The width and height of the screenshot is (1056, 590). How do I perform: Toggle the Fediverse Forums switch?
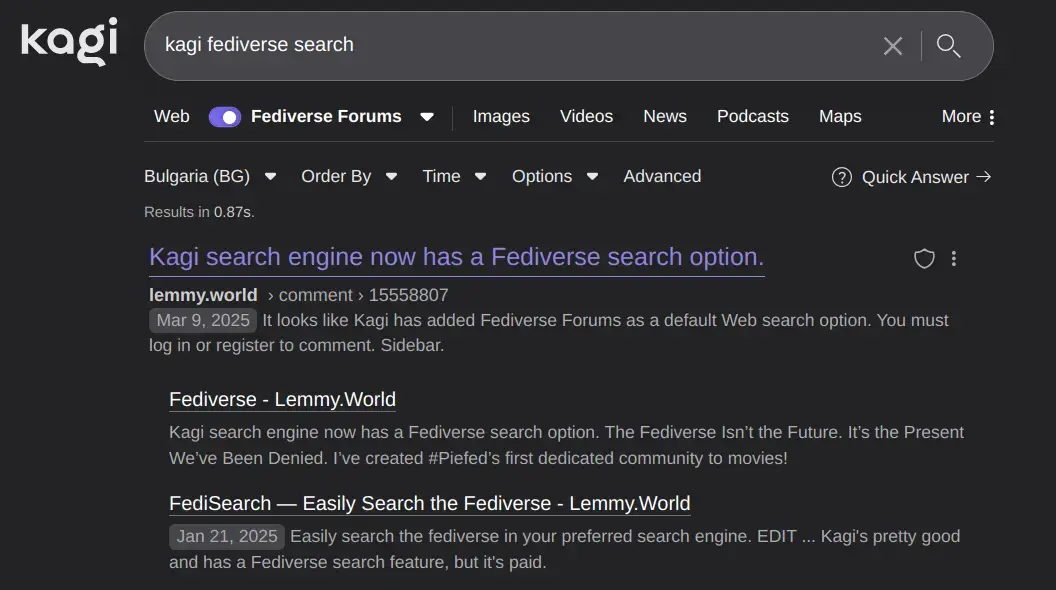click(x=225, y=117)
